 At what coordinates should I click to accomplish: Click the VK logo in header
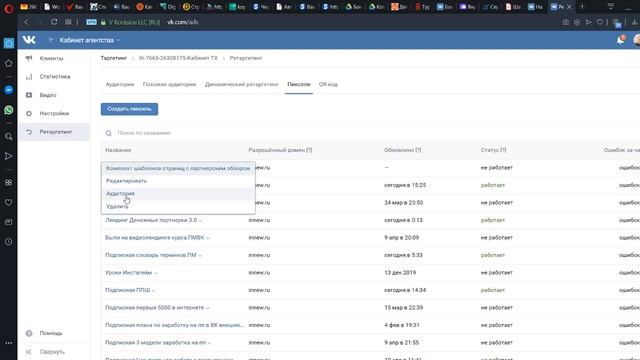[x=29, y=40]
